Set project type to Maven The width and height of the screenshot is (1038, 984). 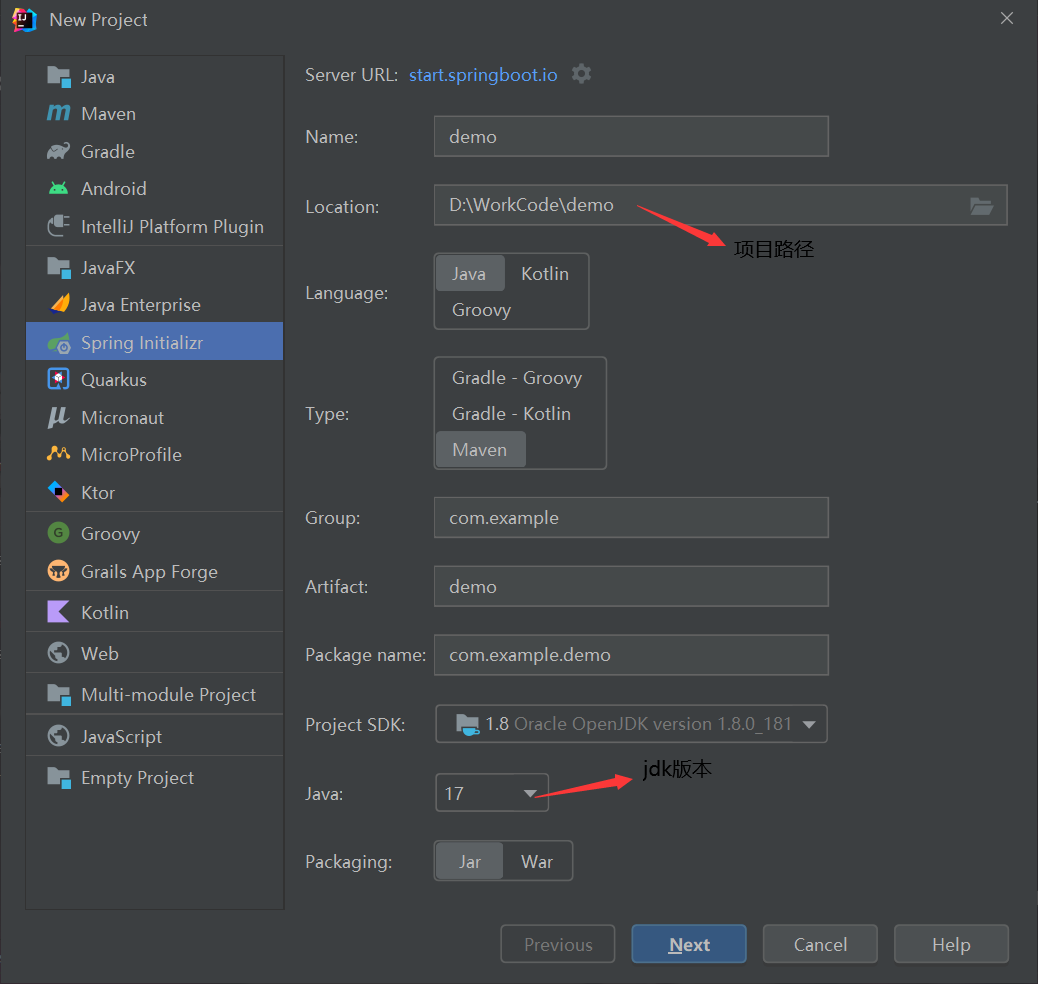click(480, 450)
